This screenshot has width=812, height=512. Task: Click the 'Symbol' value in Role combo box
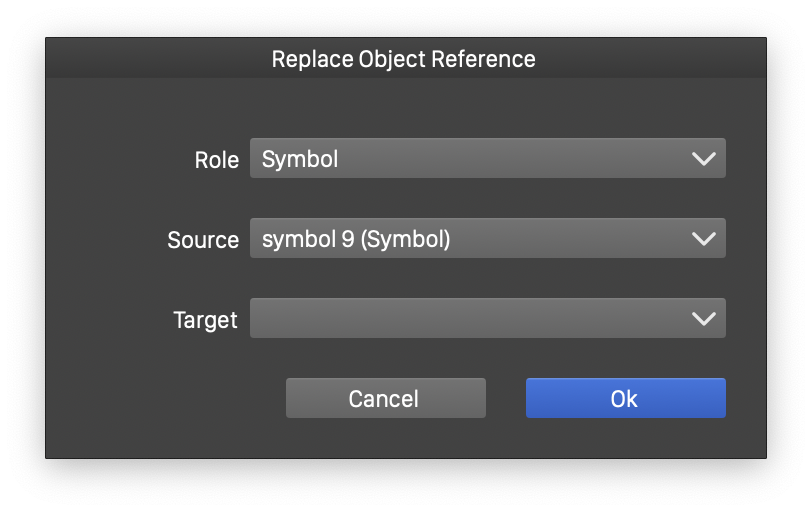coord(300,159)
